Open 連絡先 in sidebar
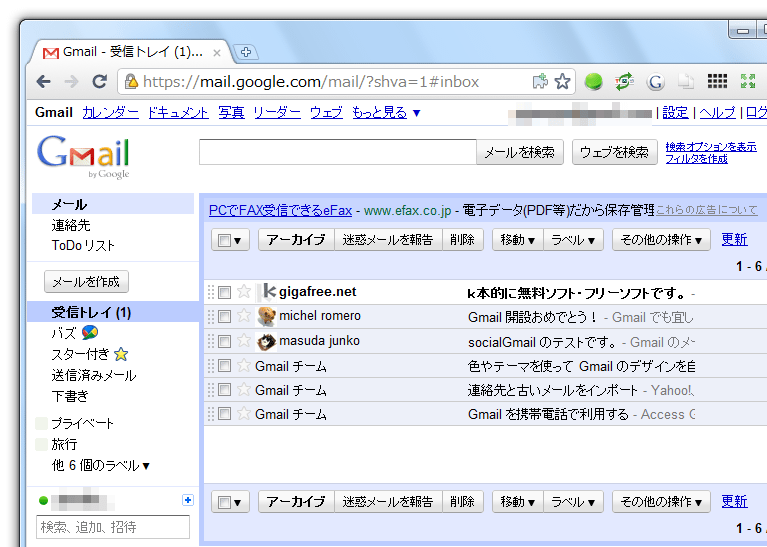The image size is (767, 547). pos(71,225)
